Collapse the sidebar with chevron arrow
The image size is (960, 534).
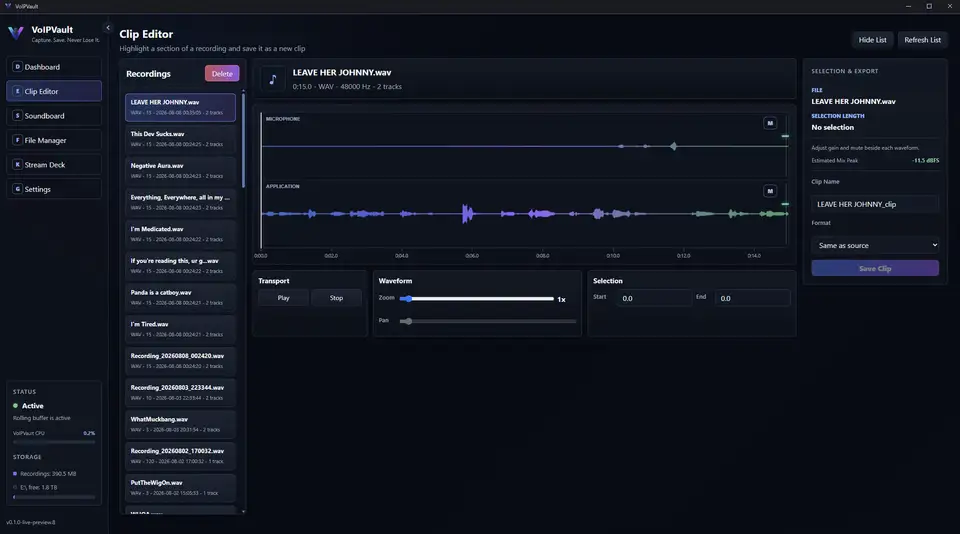(x=108, y=28)
